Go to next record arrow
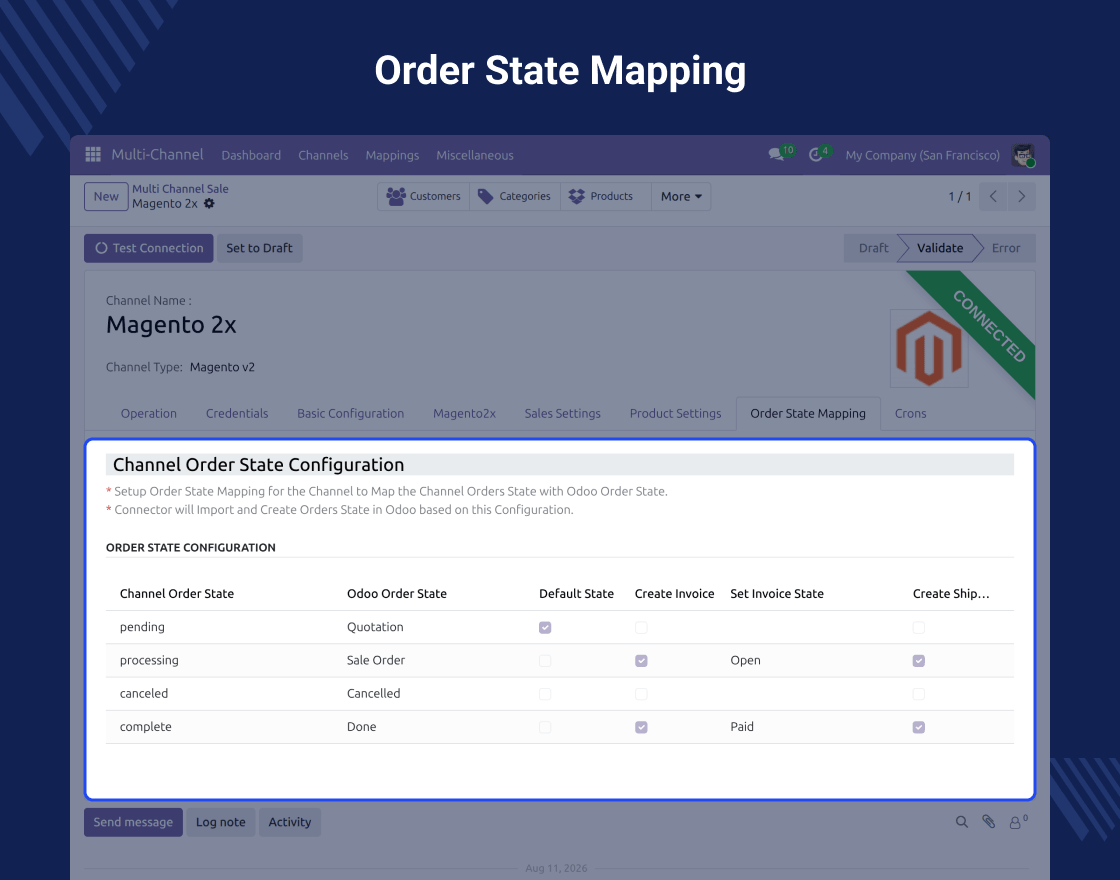 tap(1021, 196)
